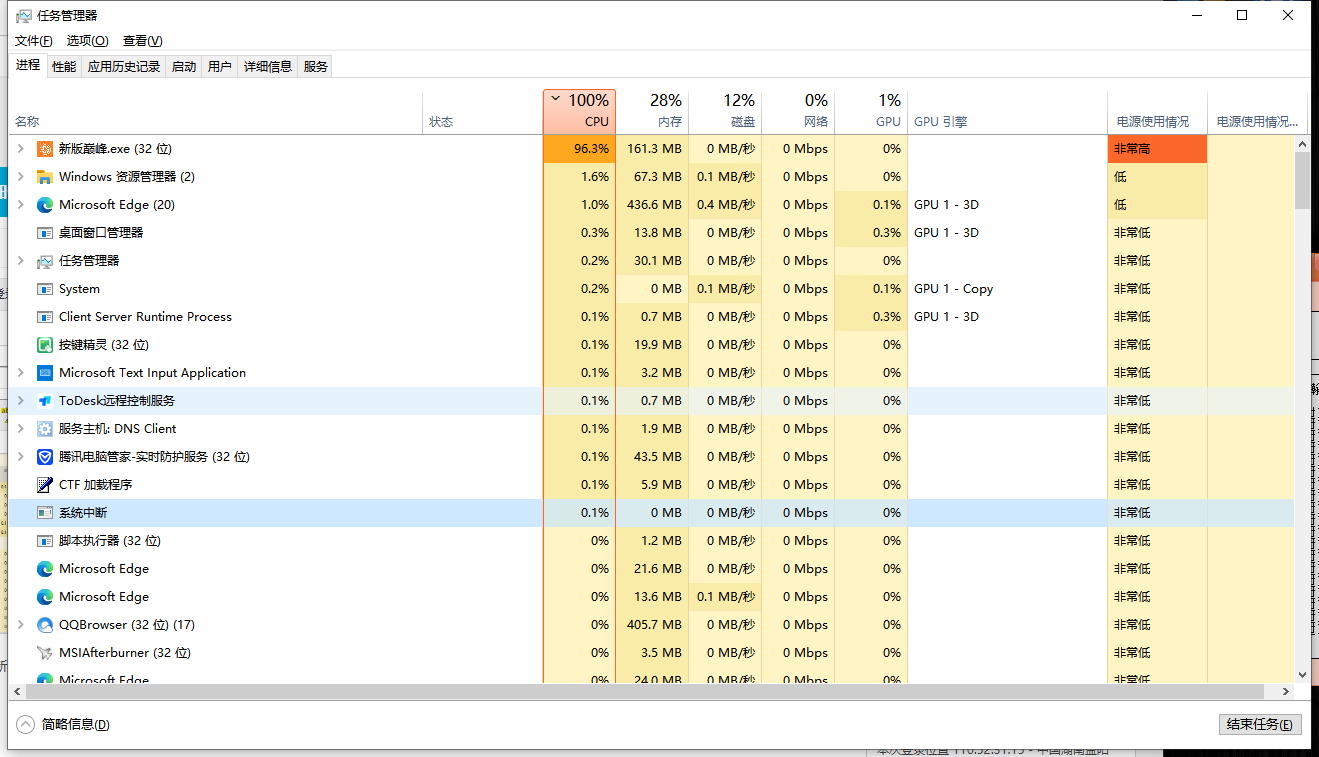The image size is (1319, 757).
Task: Sort by the GPU 引擎 column header
Action: pyautogui.click(x=1007, y=111)
